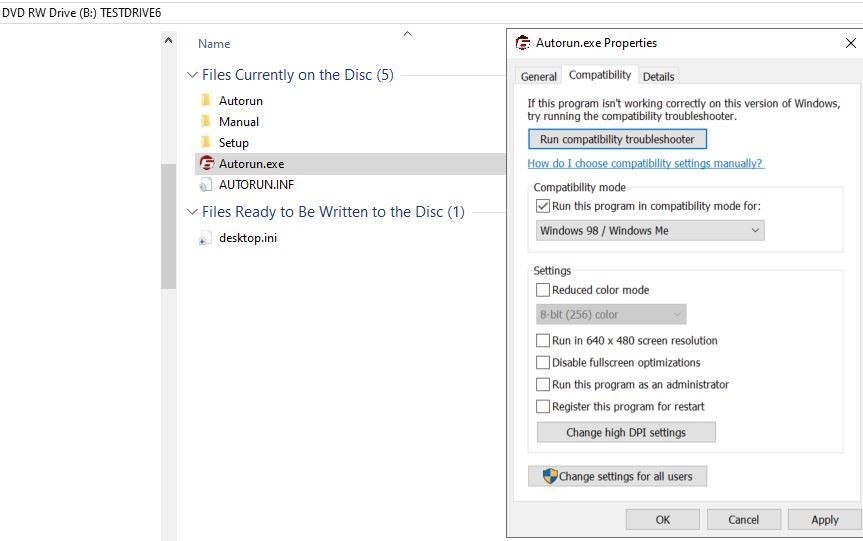
Task: Open How do I choose compatibility settings link
Action: 646,163
